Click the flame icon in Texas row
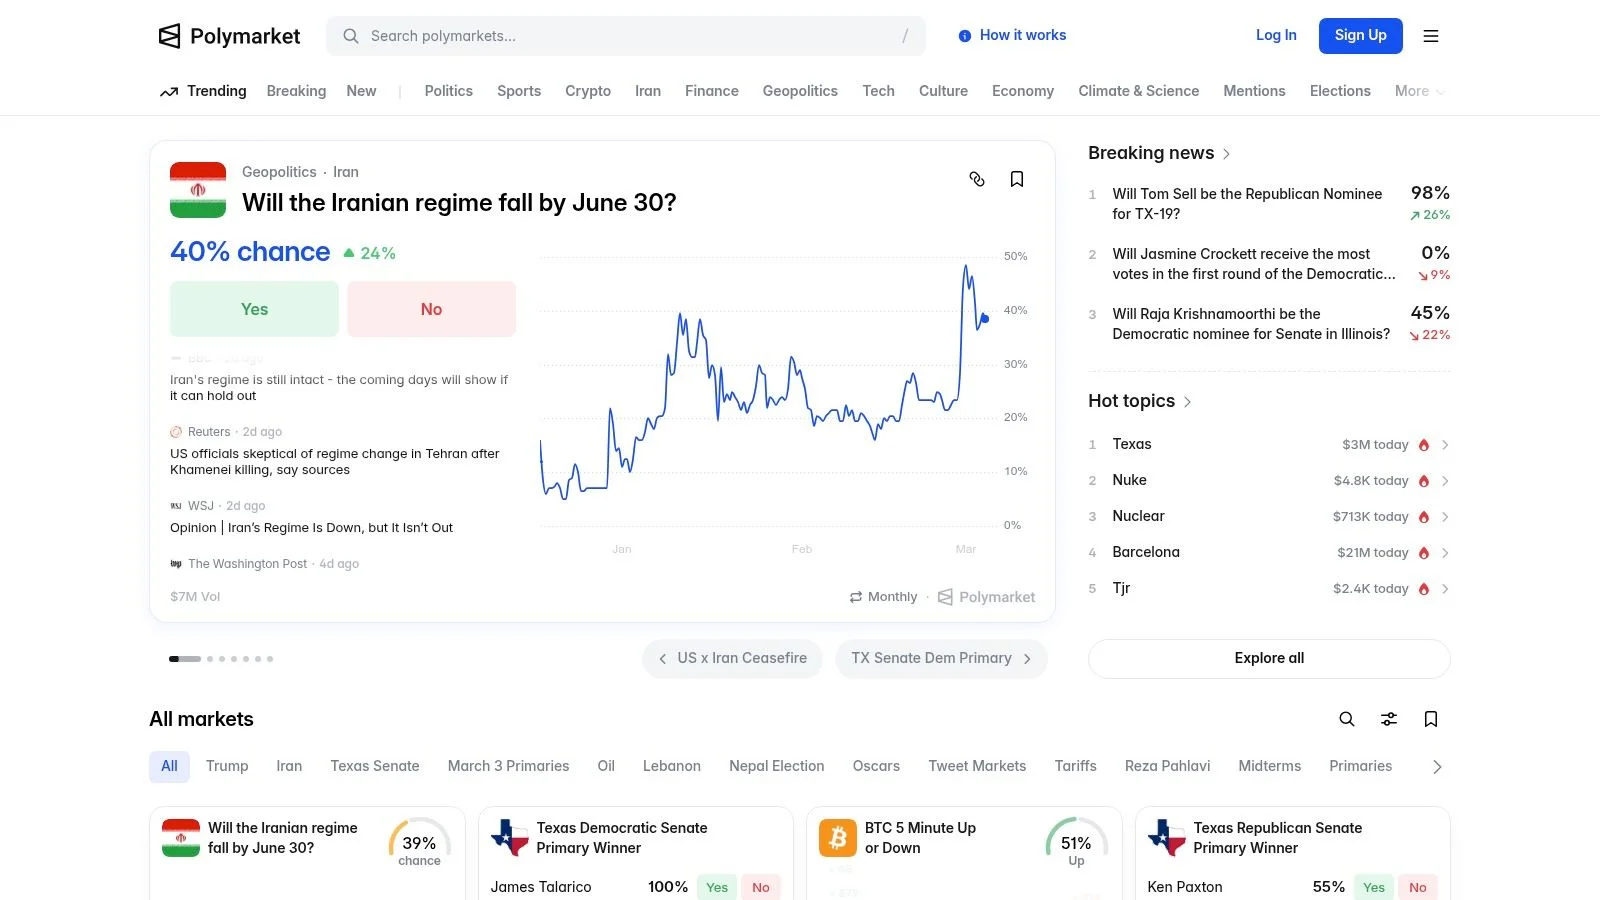Screen dimensions: 1600x900 pos(1424,445)
